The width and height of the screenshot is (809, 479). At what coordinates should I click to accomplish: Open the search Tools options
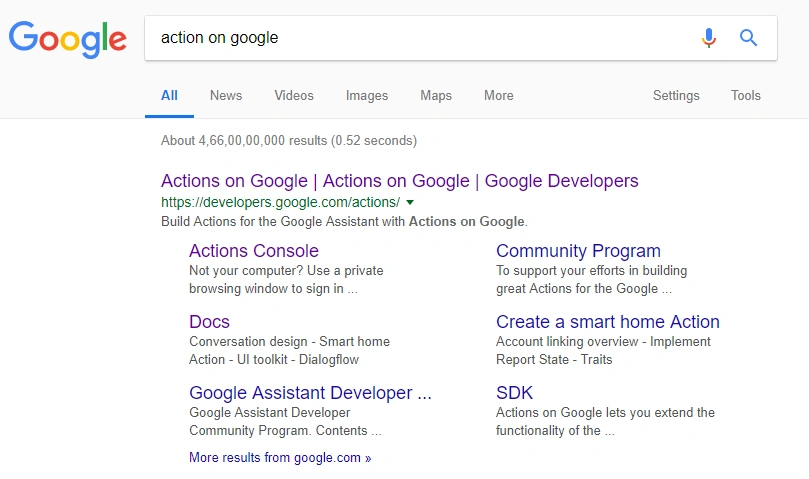click(x=746, y=95)
